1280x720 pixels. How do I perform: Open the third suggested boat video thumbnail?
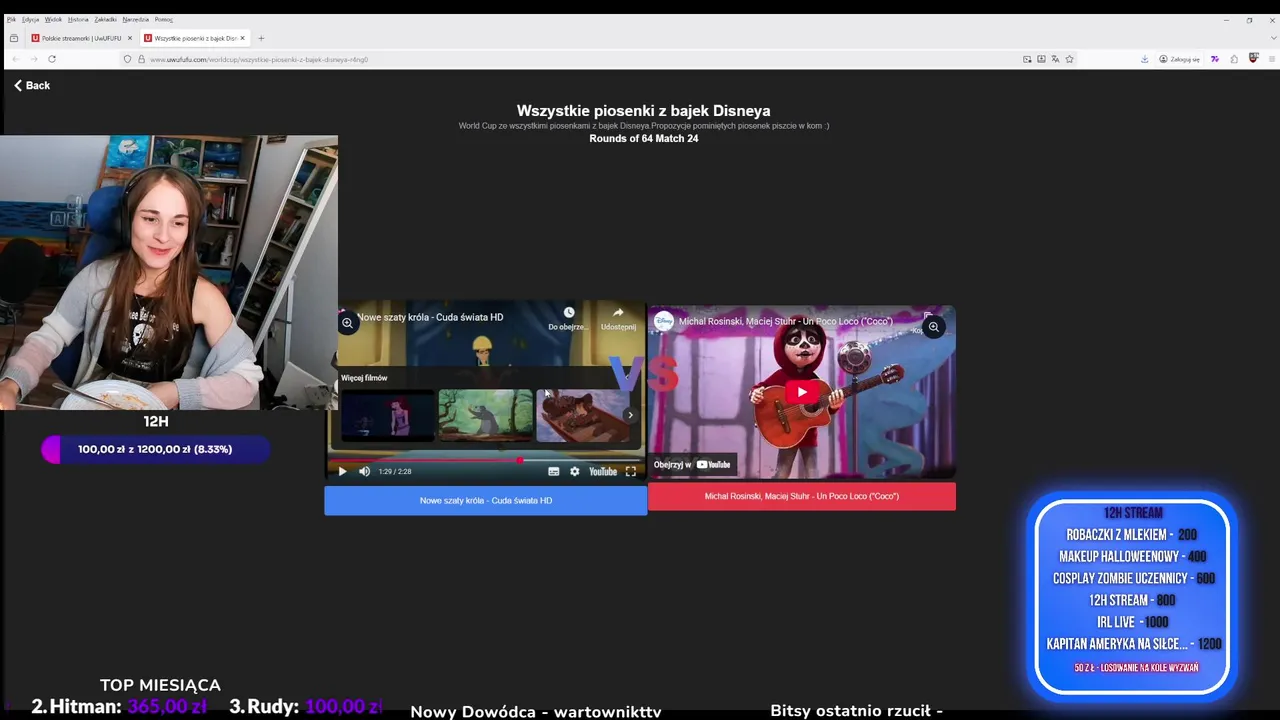(583, 415)
